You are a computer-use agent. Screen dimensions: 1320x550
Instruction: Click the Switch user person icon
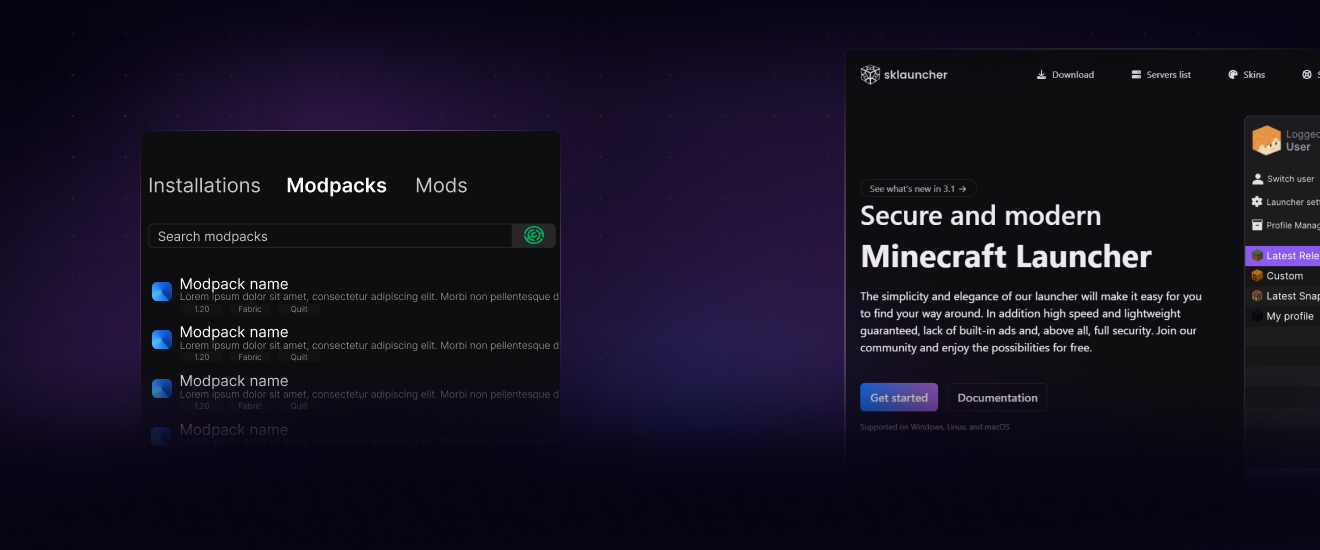pyautogui.click(x=1257, y=179)
